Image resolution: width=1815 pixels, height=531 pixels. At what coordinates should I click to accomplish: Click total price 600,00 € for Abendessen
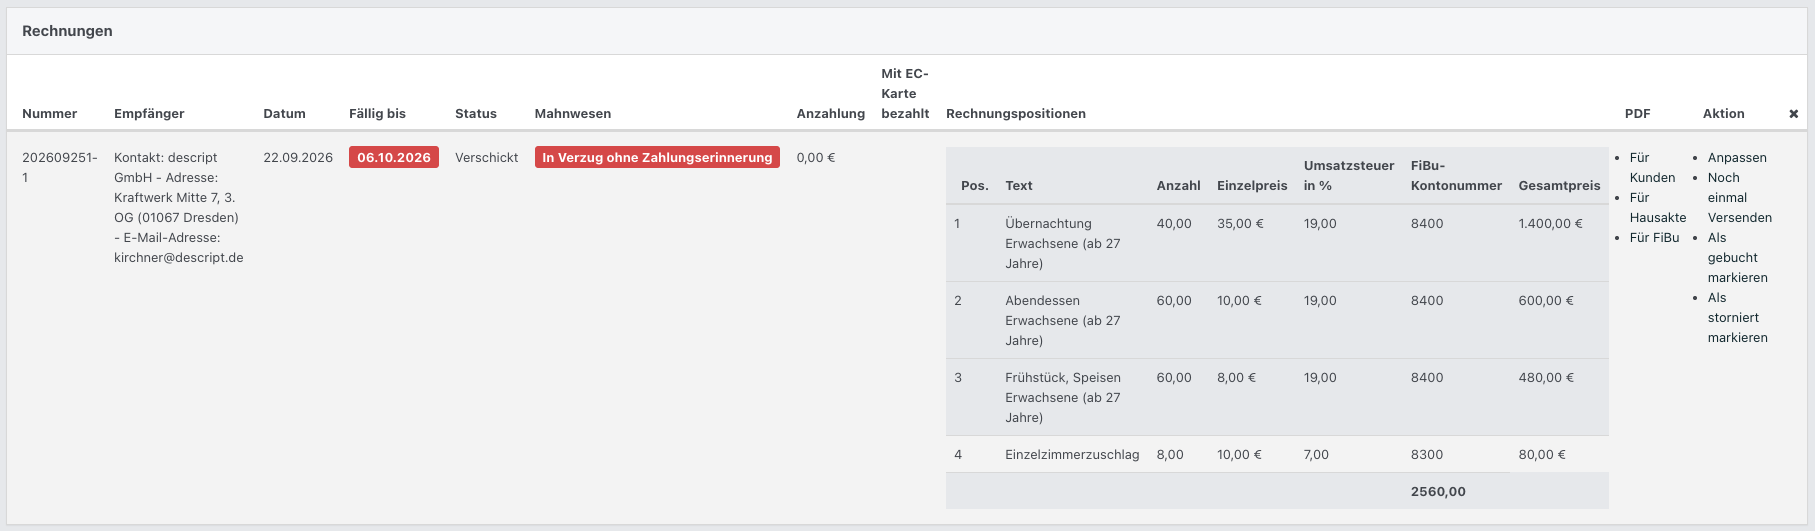[1546, 301]
